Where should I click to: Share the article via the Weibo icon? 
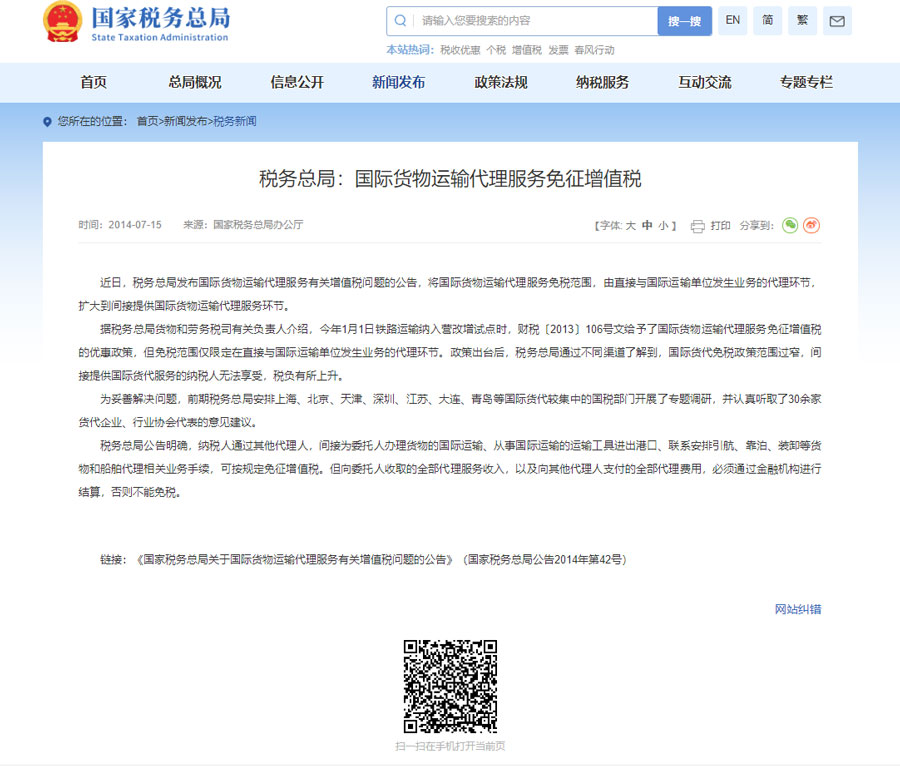pyautogui.click(x=811, y=226)
